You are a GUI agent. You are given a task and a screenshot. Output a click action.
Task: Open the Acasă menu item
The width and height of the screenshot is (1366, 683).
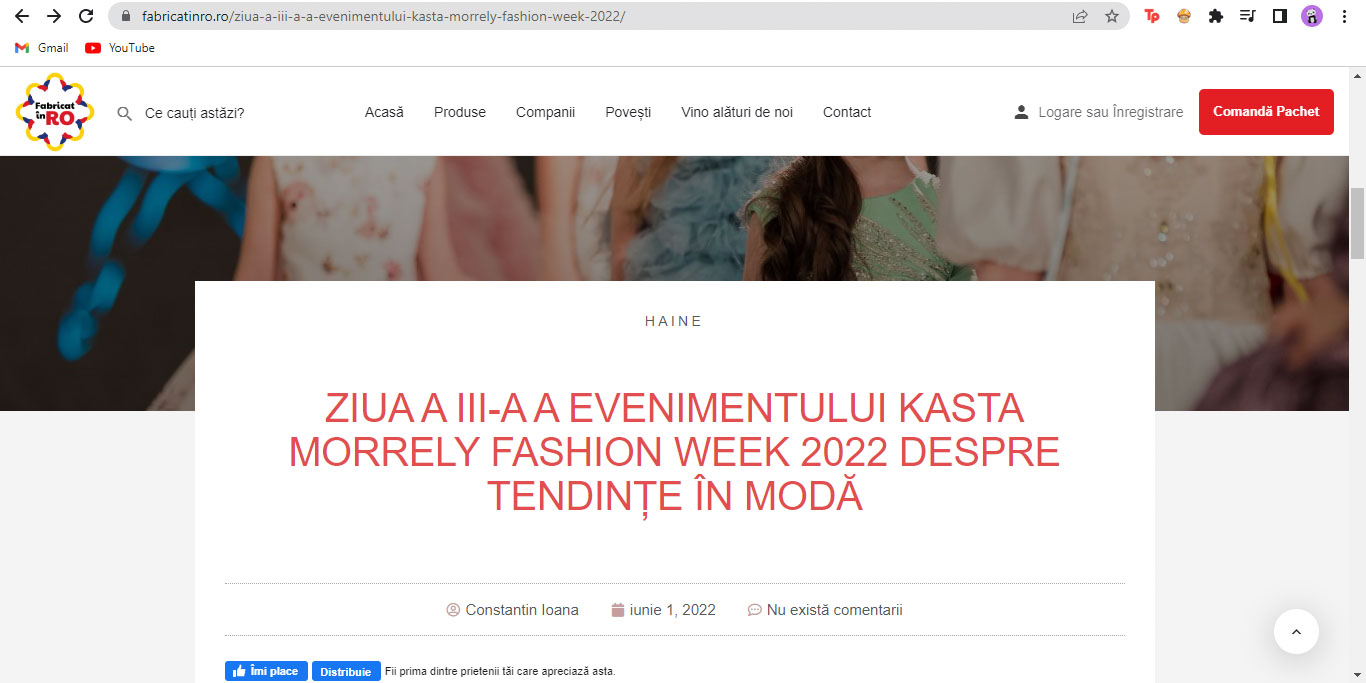[x=384, y=112]
